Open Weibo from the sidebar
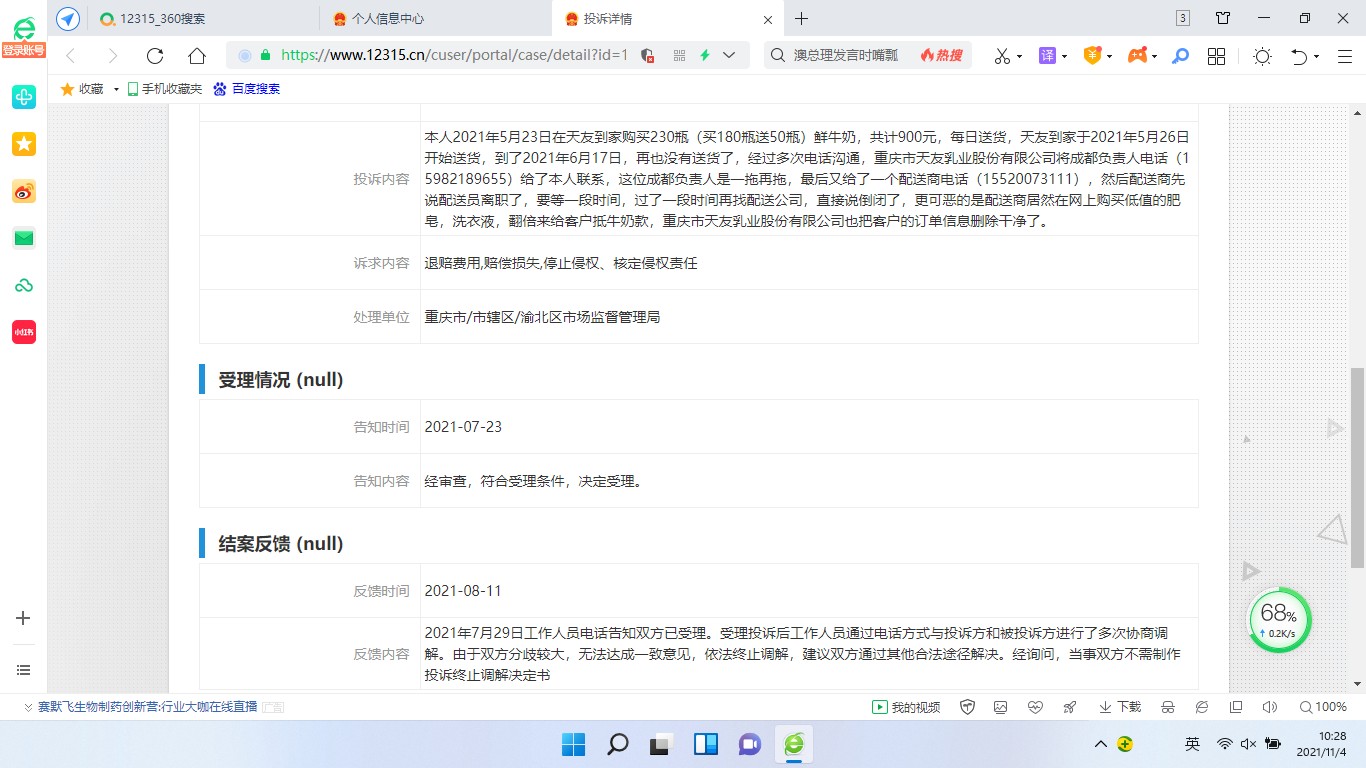Image resolution: width=1366 pixels, height=768 pixels. point(24,191)
